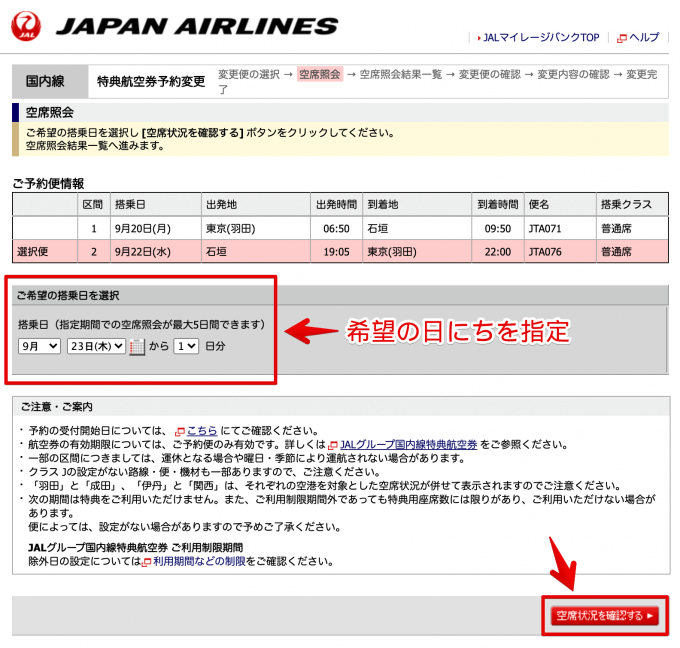
Task: Click the 空席照会 step in the breadcrumb
Action: [319, 74]
